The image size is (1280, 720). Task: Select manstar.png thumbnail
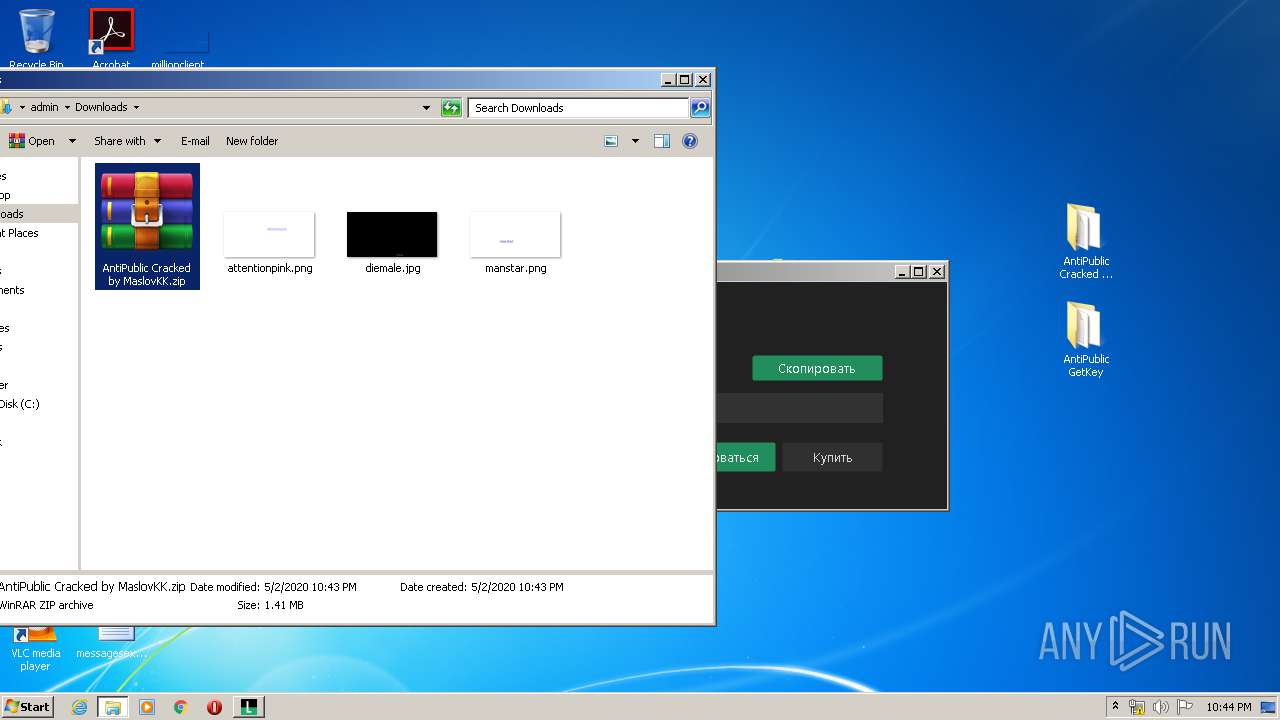[x=516, y=242]
